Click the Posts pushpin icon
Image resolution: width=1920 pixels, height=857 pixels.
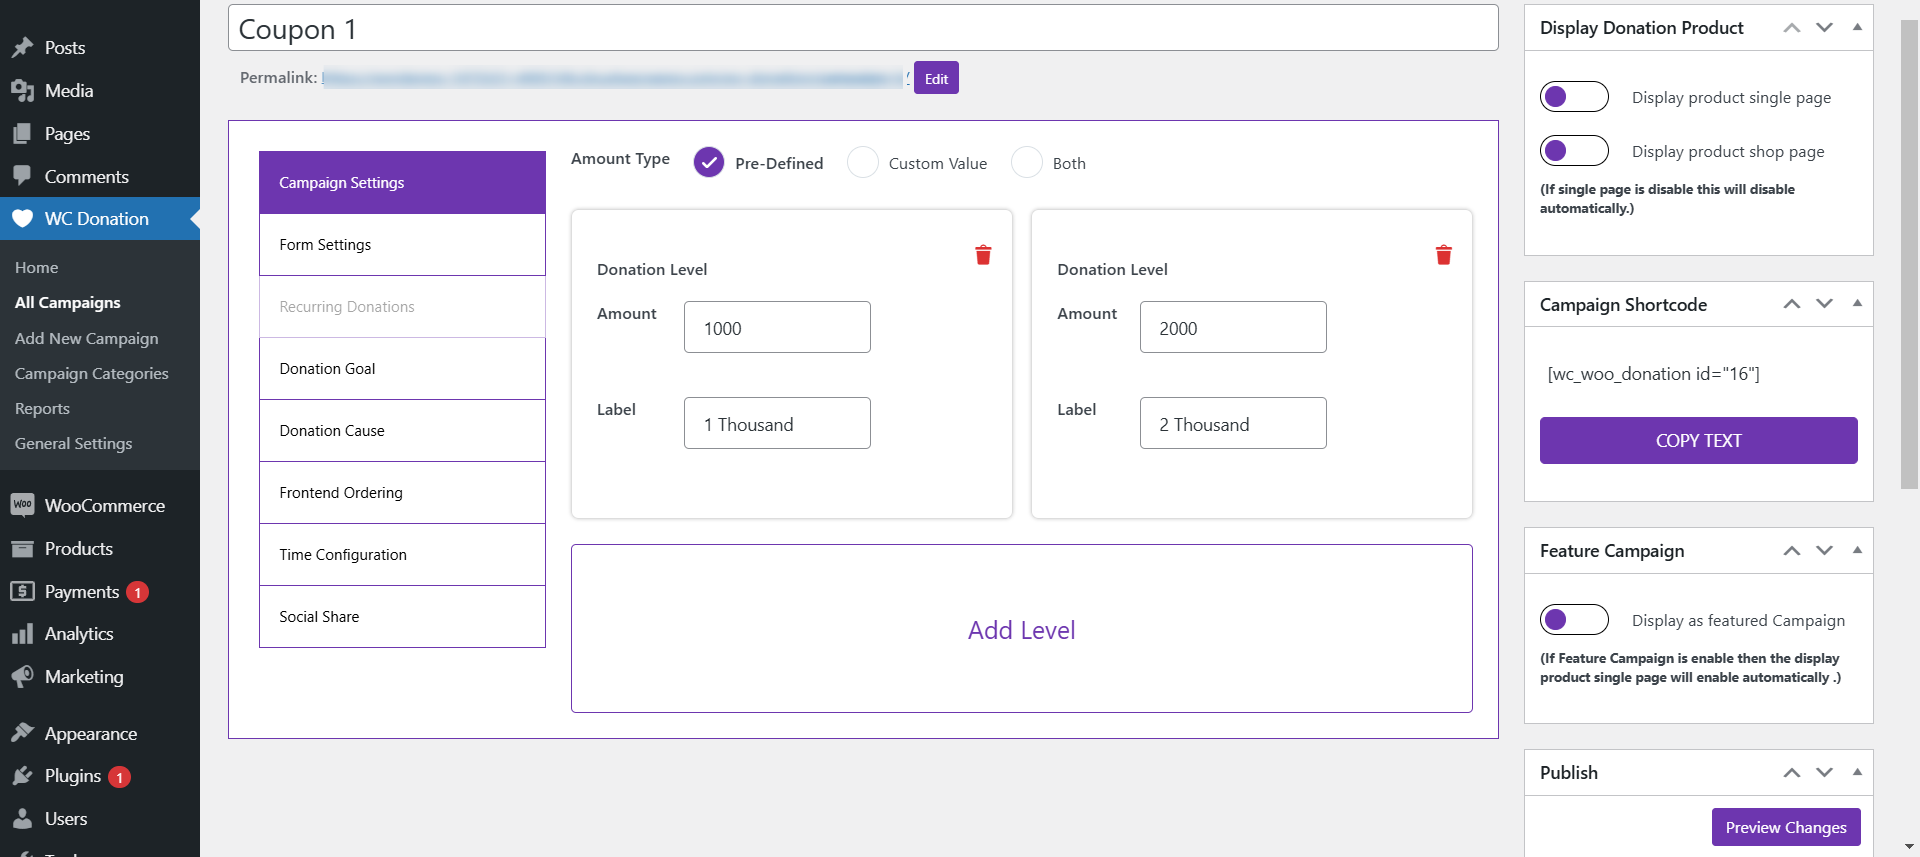tap(22, 48)
